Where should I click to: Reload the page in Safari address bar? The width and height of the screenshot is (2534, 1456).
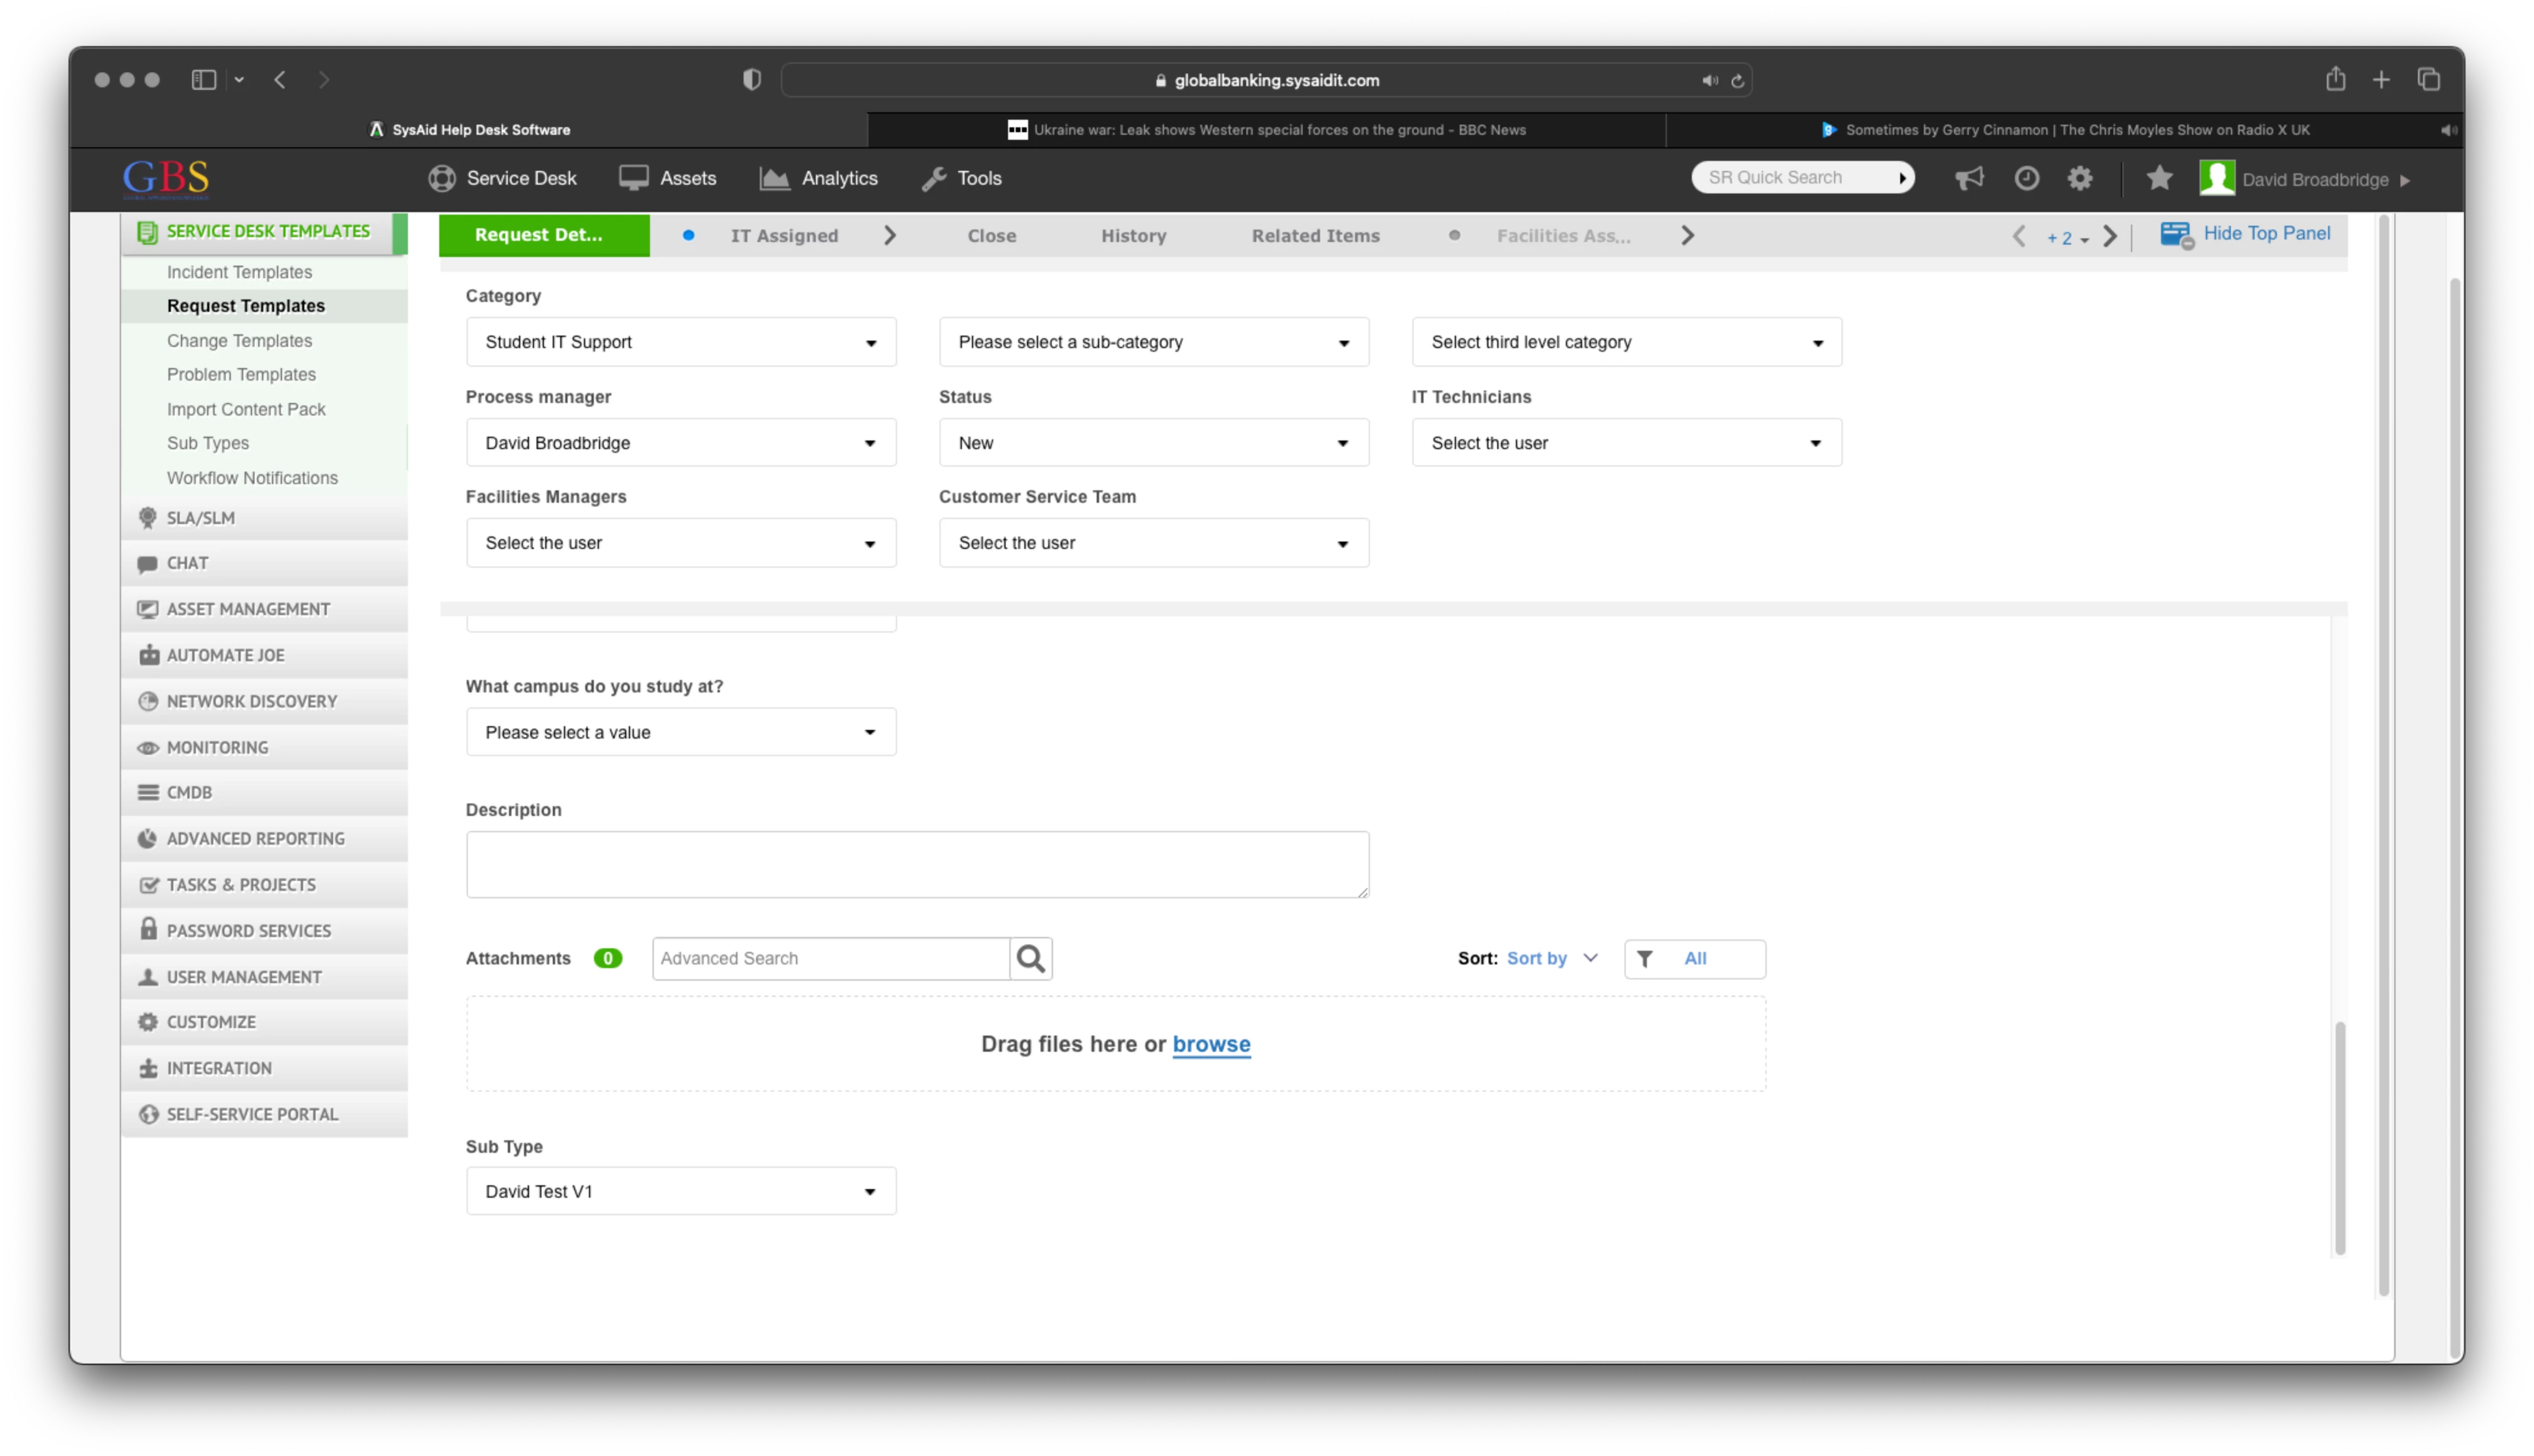click(x=1738, y=81)
